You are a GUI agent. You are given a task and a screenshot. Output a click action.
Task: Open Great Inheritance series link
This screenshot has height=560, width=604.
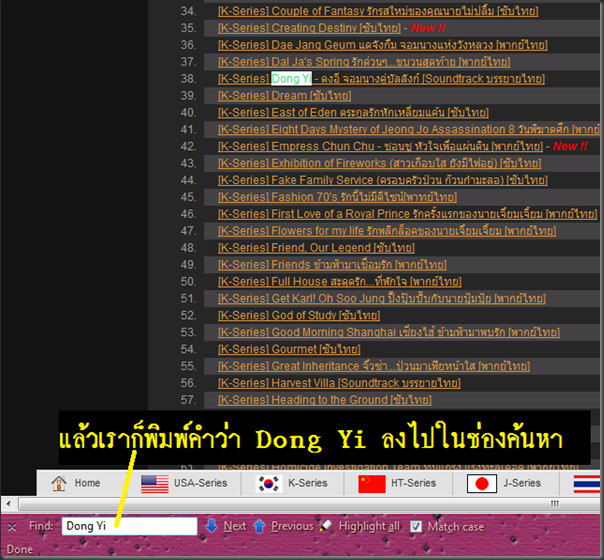(374, 367)
